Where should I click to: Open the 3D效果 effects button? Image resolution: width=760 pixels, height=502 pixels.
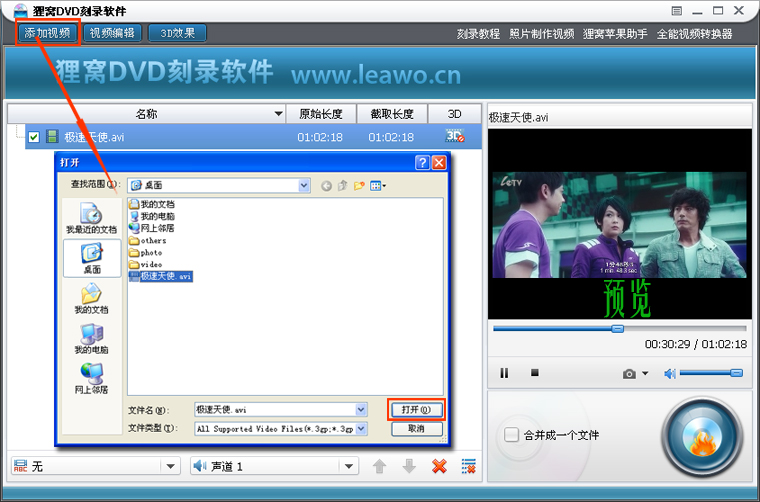[177, 33]
